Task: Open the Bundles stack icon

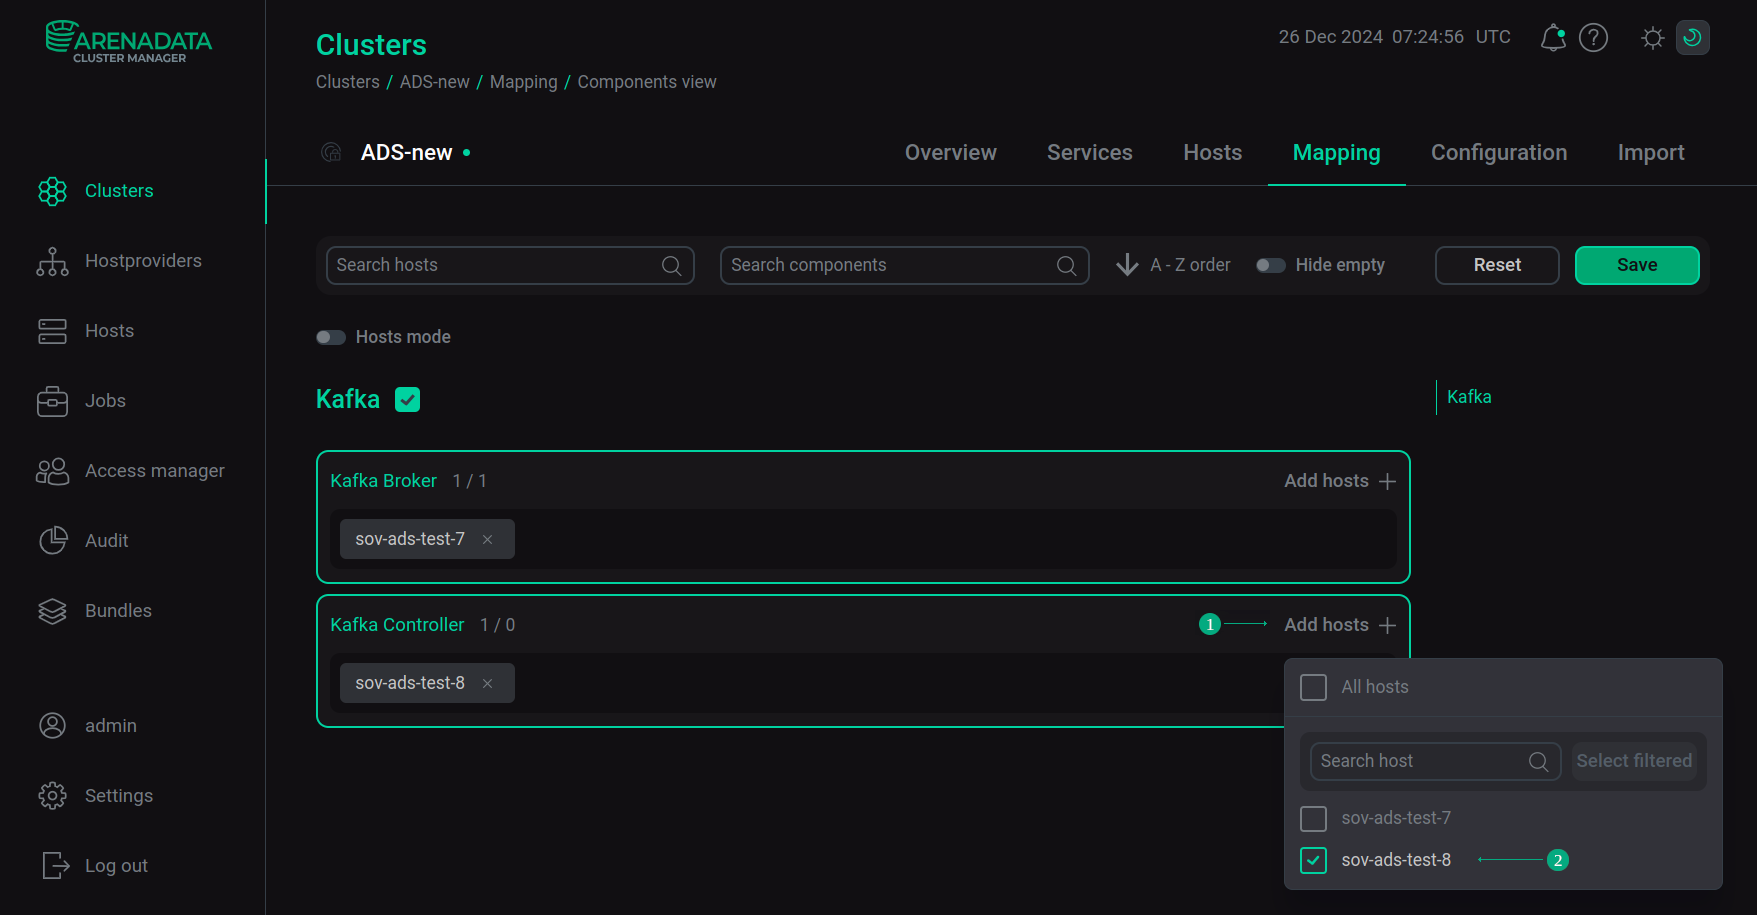Action: click(x=52, y=611)
